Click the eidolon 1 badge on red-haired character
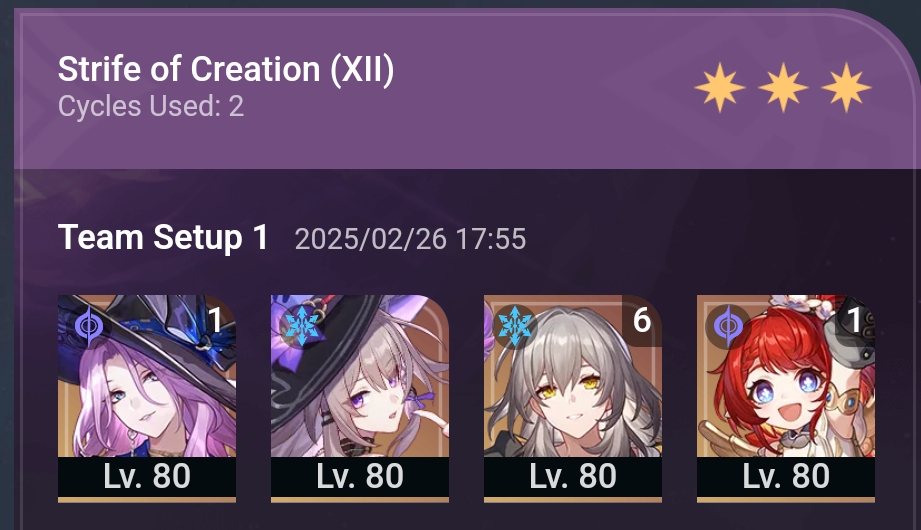The width and height of the screenshot is (921, 530). [x=855, y=320]
